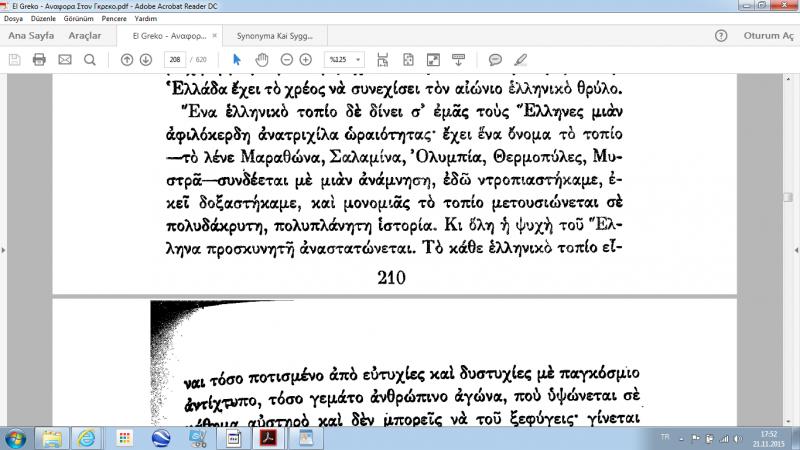Edit the page number field showing 208
800x450 pixels.
[175, 60]
